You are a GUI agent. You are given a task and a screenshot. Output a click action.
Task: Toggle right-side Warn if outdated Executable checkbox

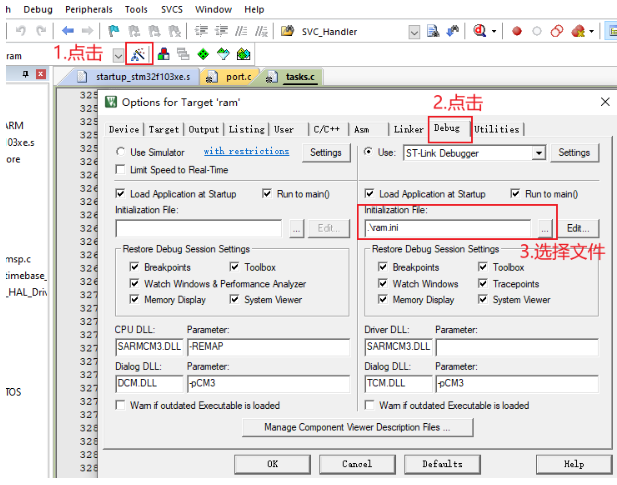pyautogui.click(x=369, y=405)
